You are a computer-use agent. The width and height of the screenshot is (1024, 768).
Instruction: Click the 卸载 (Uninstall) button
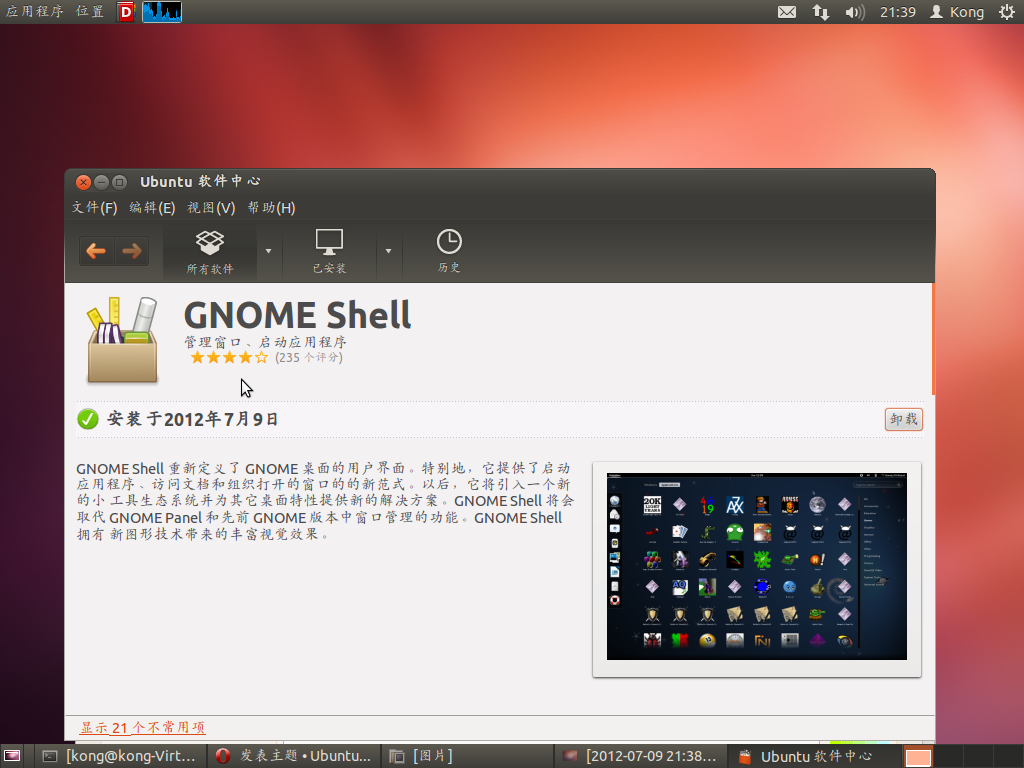(904, 419)
